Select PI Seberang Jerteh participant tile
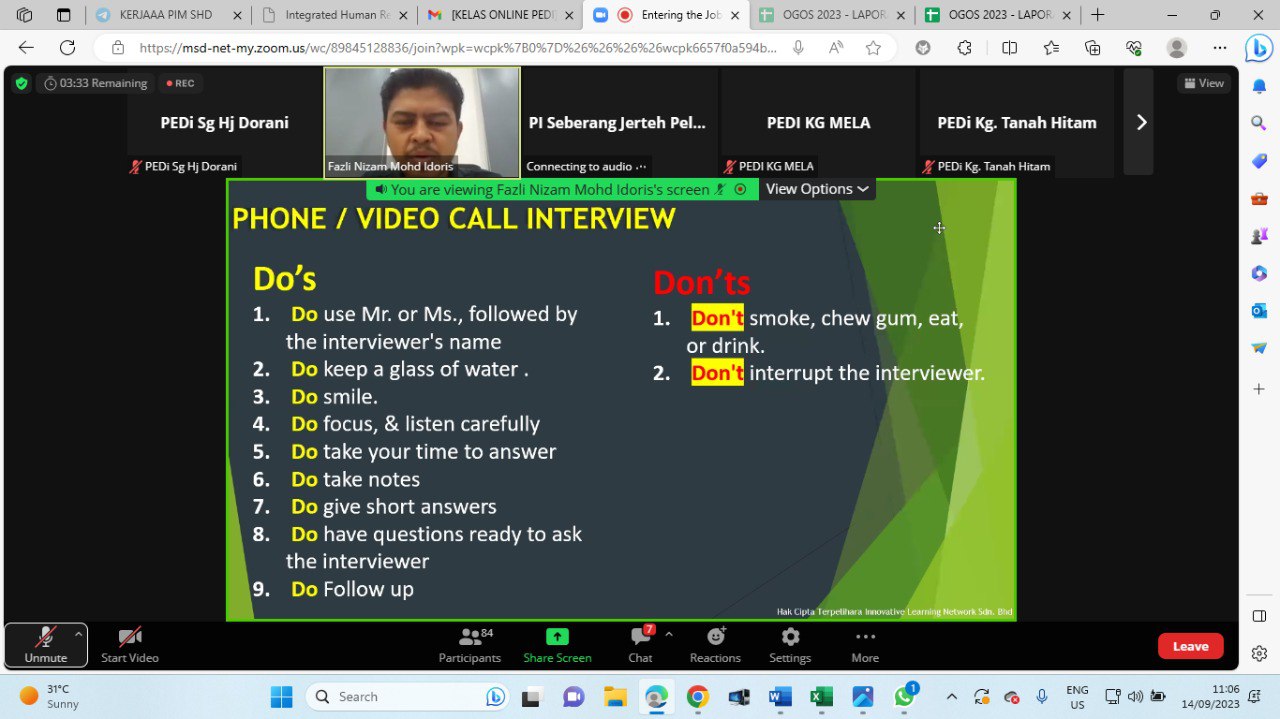 coord(620,122)
